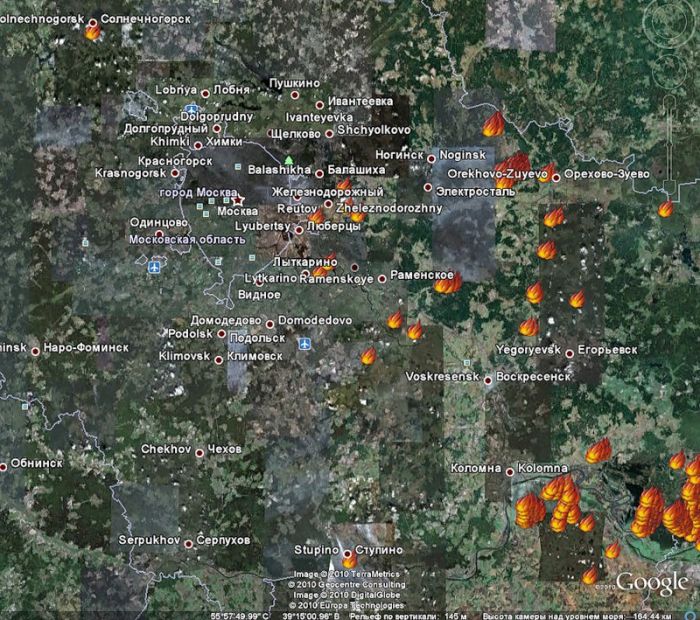The height and width of the screenshot is (620, 700).
Task: Open the fire marker directly above Kolomna
Action: point(598,451)
